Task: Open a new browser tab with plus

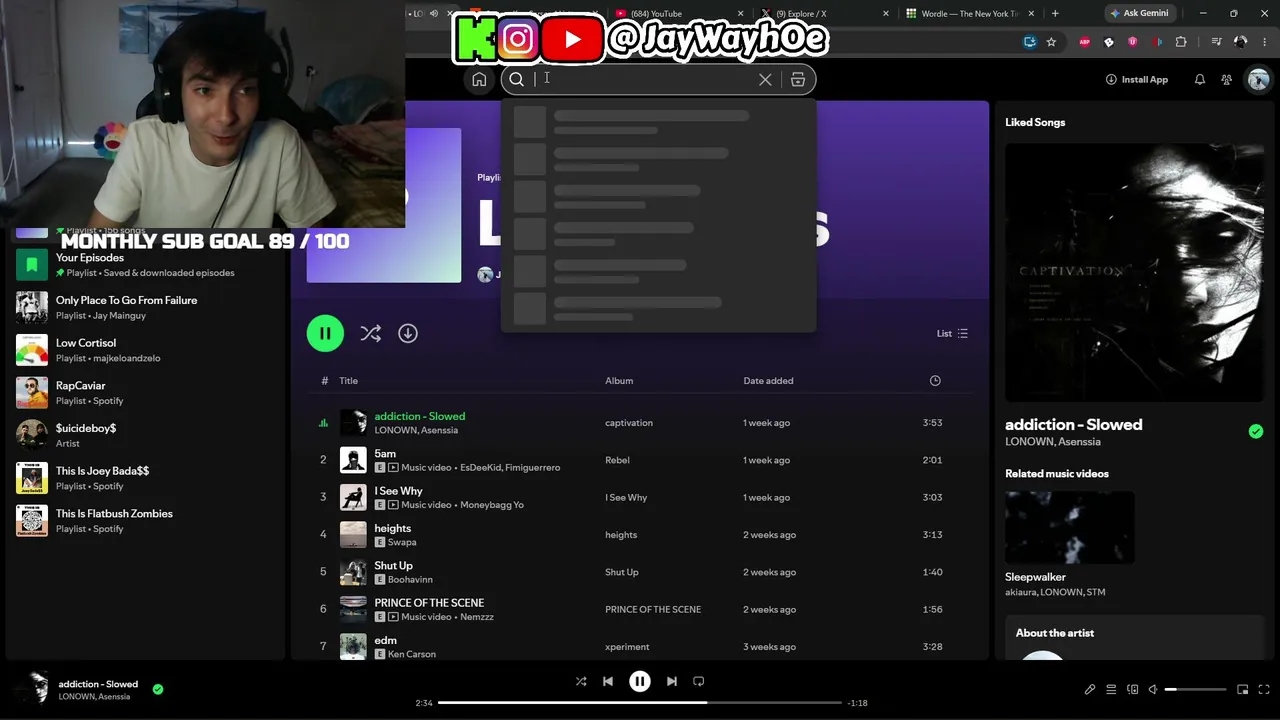Action: point(1055,13)
